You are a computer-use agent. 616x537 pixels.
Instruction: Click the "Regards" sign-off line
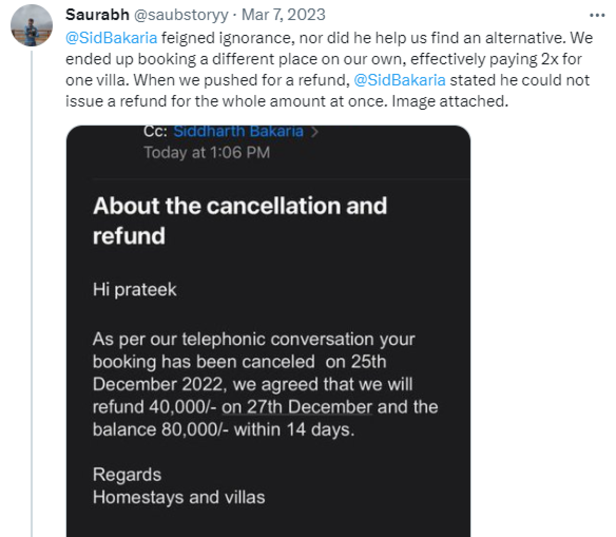(127, 474)
